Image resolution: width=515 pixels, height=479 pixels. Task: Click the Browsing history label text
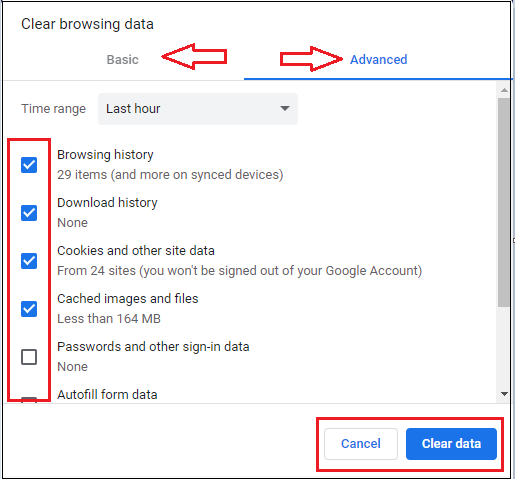click(105, 155)
